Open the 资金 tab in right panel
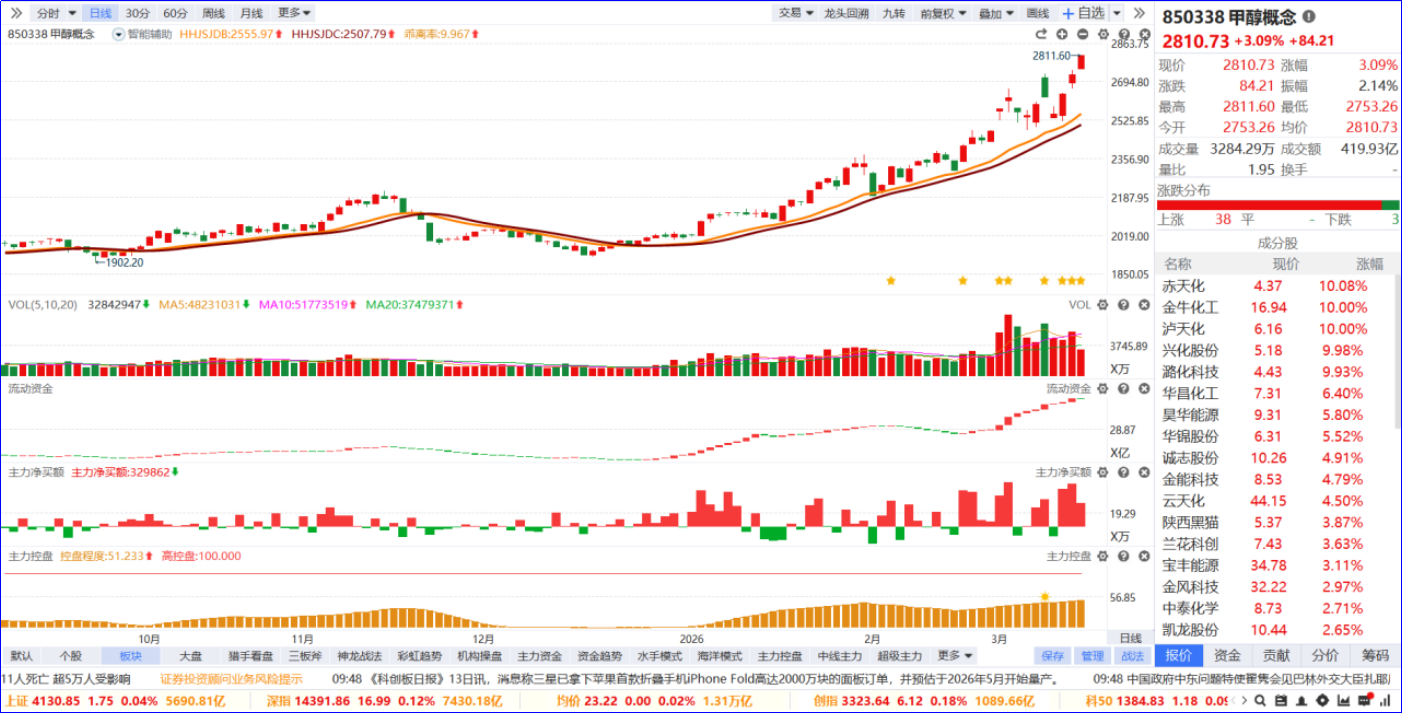The width and height of the screenshot is (1402, 713). pos(1227,655)
